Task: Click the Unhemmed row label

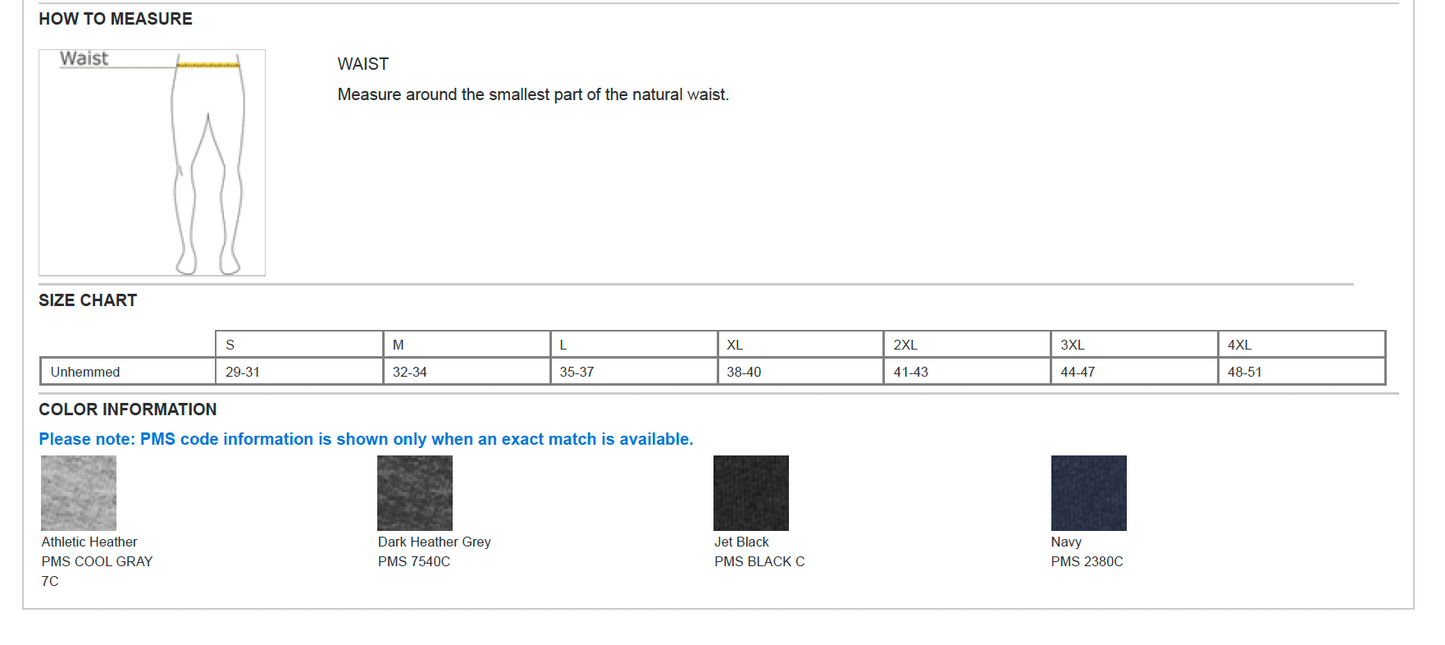Action: pos(85,372)
